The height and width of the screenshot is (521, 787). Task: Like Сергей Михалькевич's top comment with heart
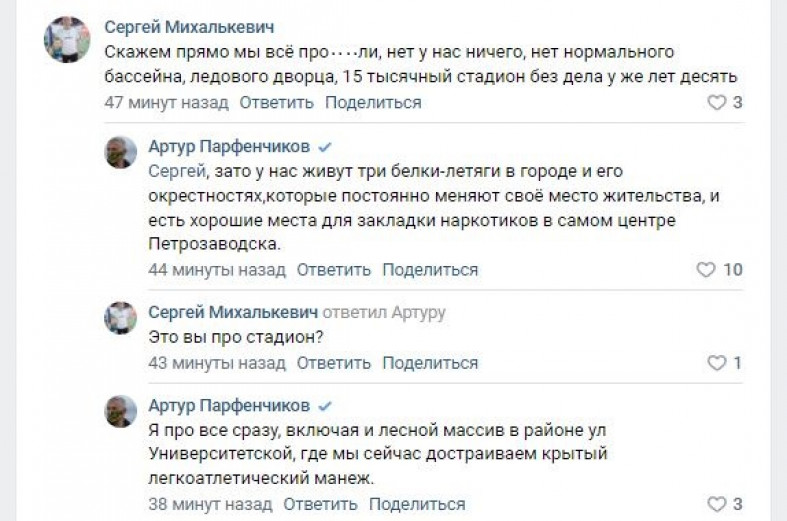[716, 102]
